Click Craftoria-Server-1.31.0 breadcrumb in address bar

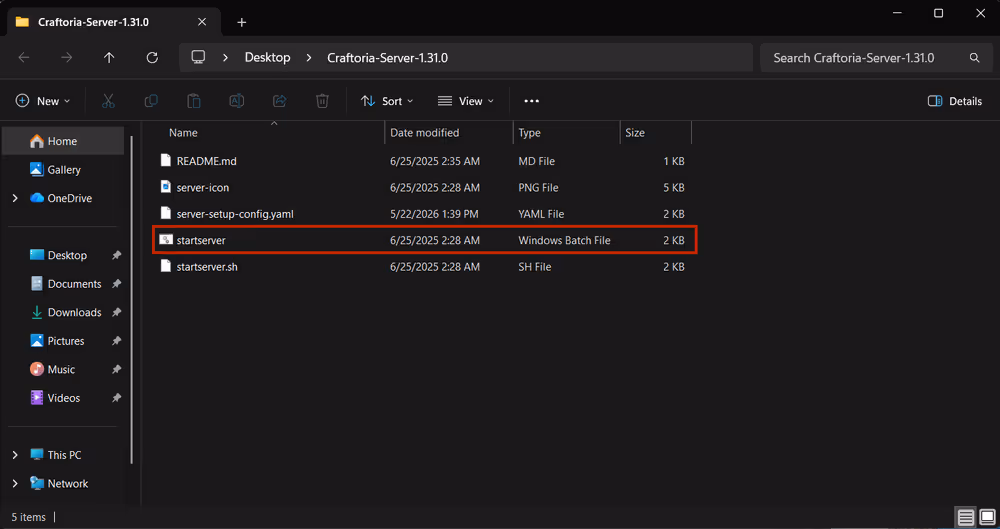(387, 57)
